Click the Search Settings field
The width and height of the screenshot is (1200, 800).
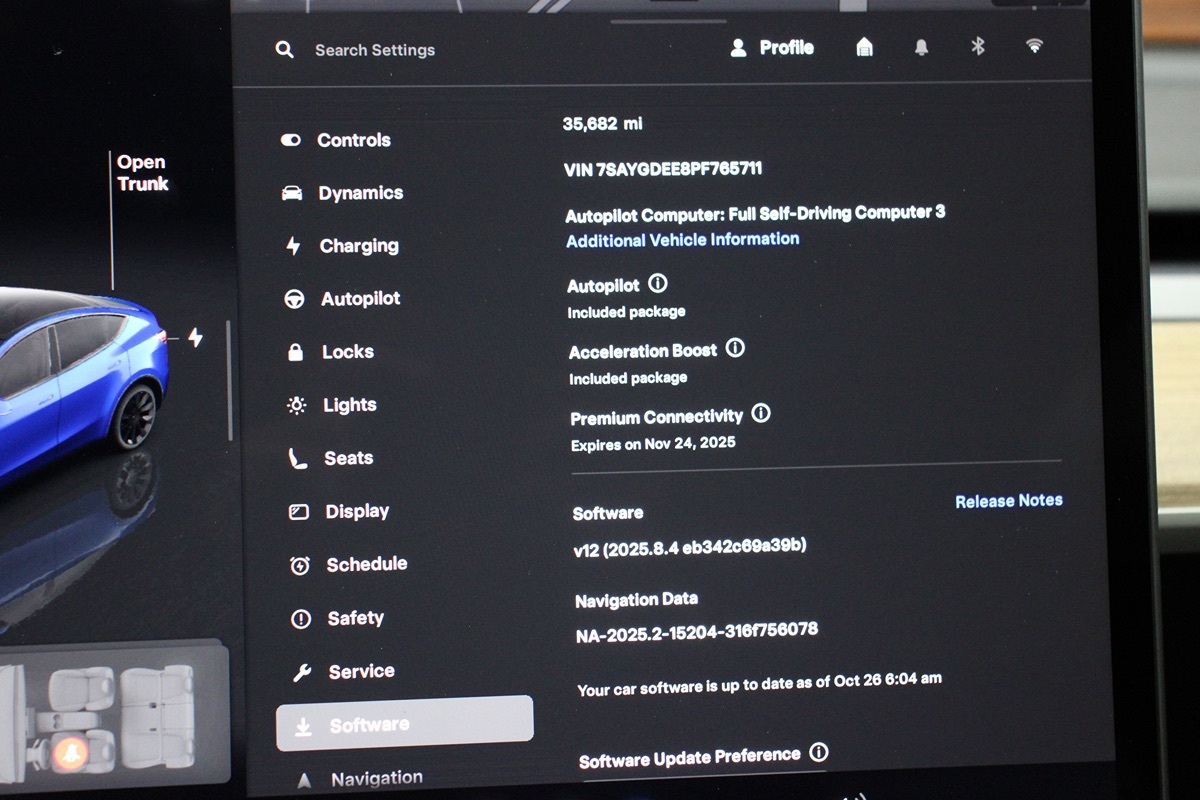pos(374,49)
